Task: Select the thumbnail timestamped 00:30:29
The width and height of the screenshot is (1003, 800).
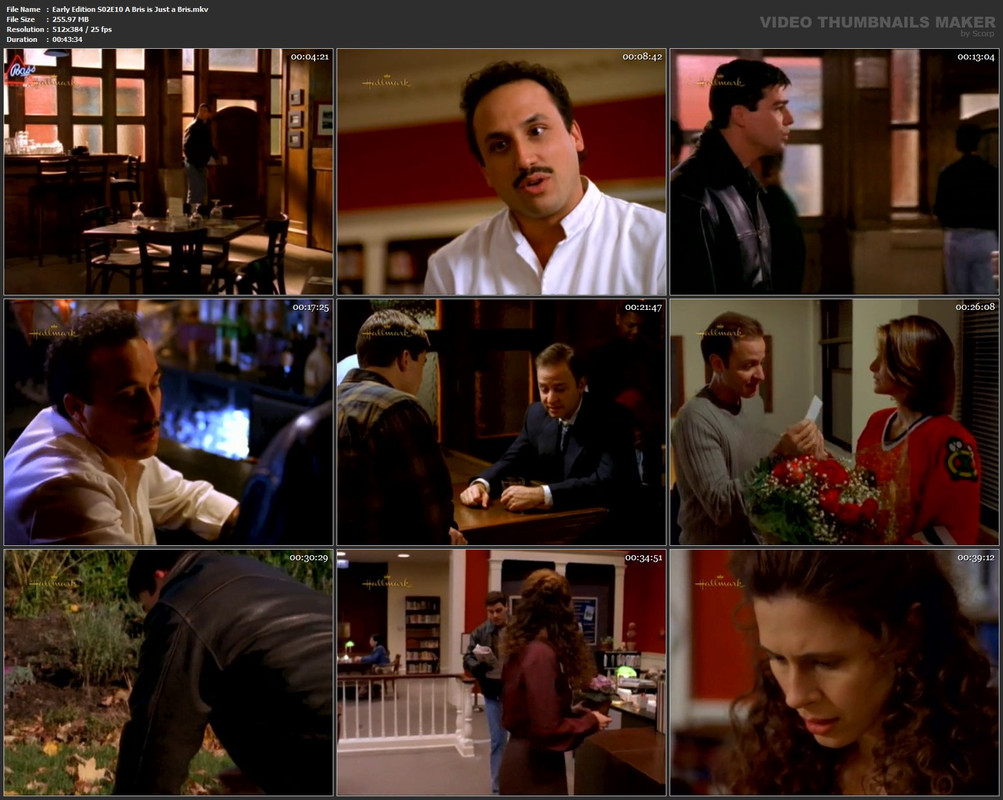Action: click(168, 673)
